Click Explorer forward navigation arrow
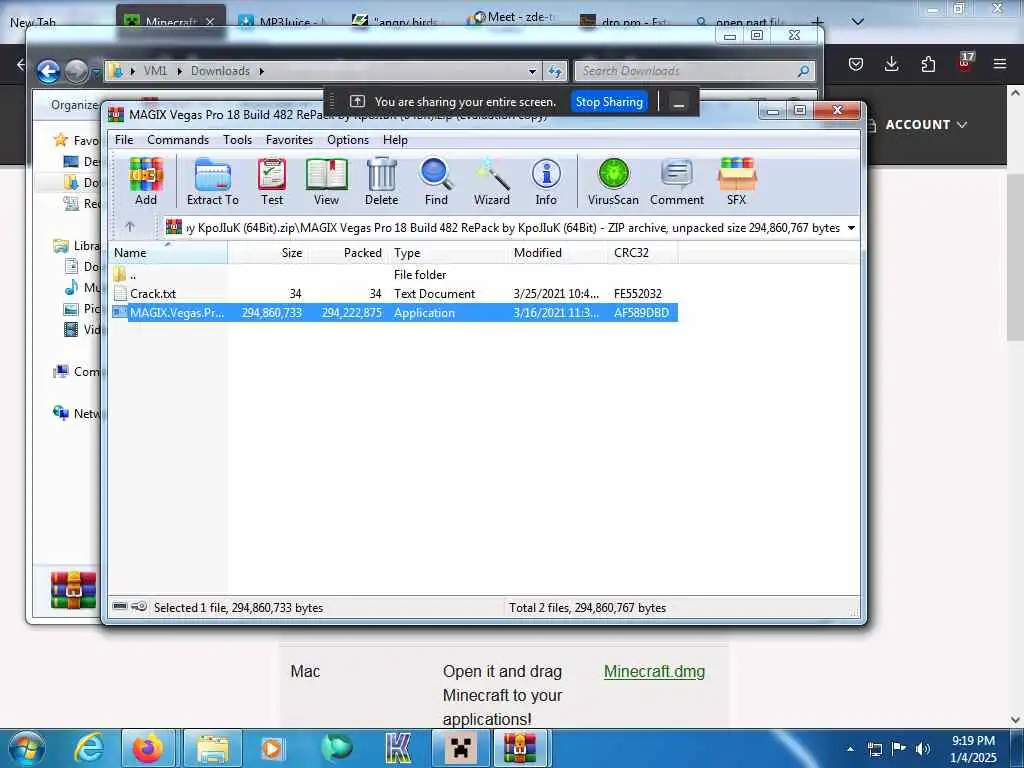This screenshot has height=768, width=1024. [x=76, y=71]
